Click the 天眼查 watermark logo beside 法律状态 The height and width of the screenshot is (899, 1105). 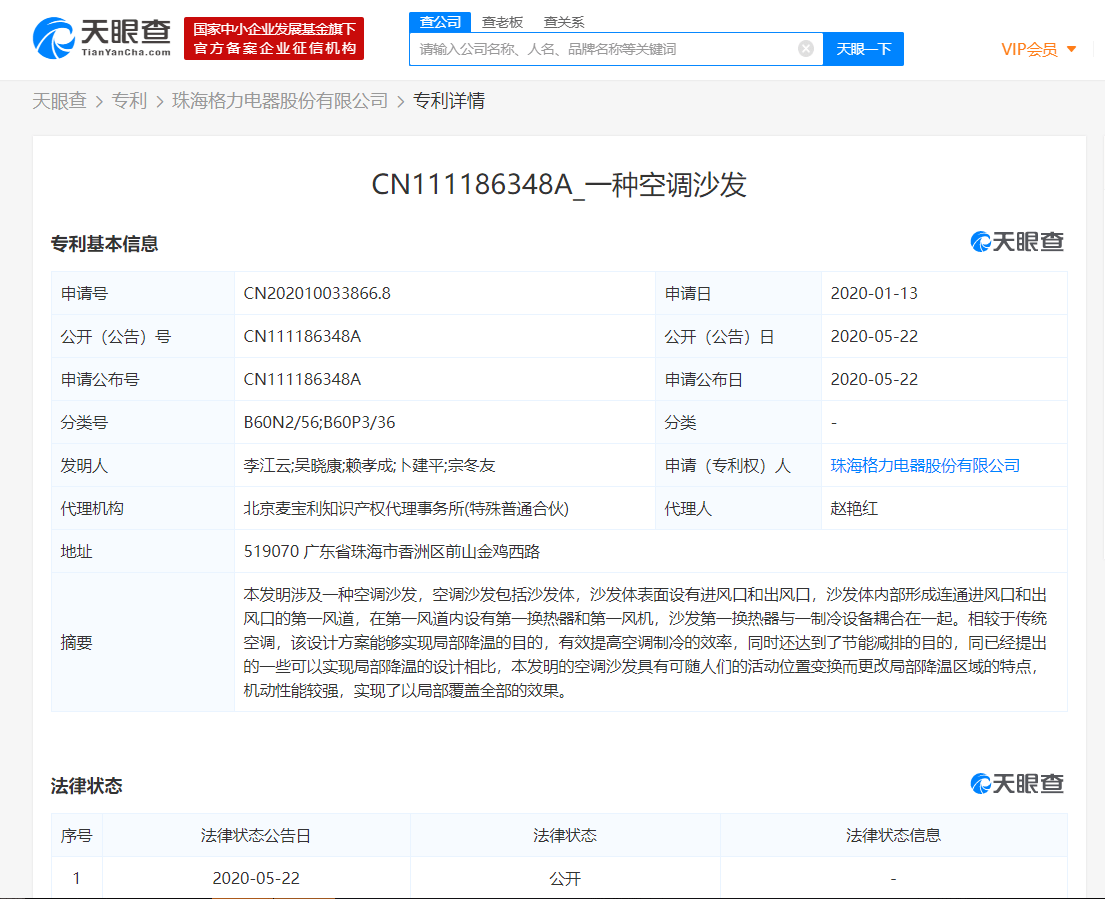click(x=1017, y=784)
